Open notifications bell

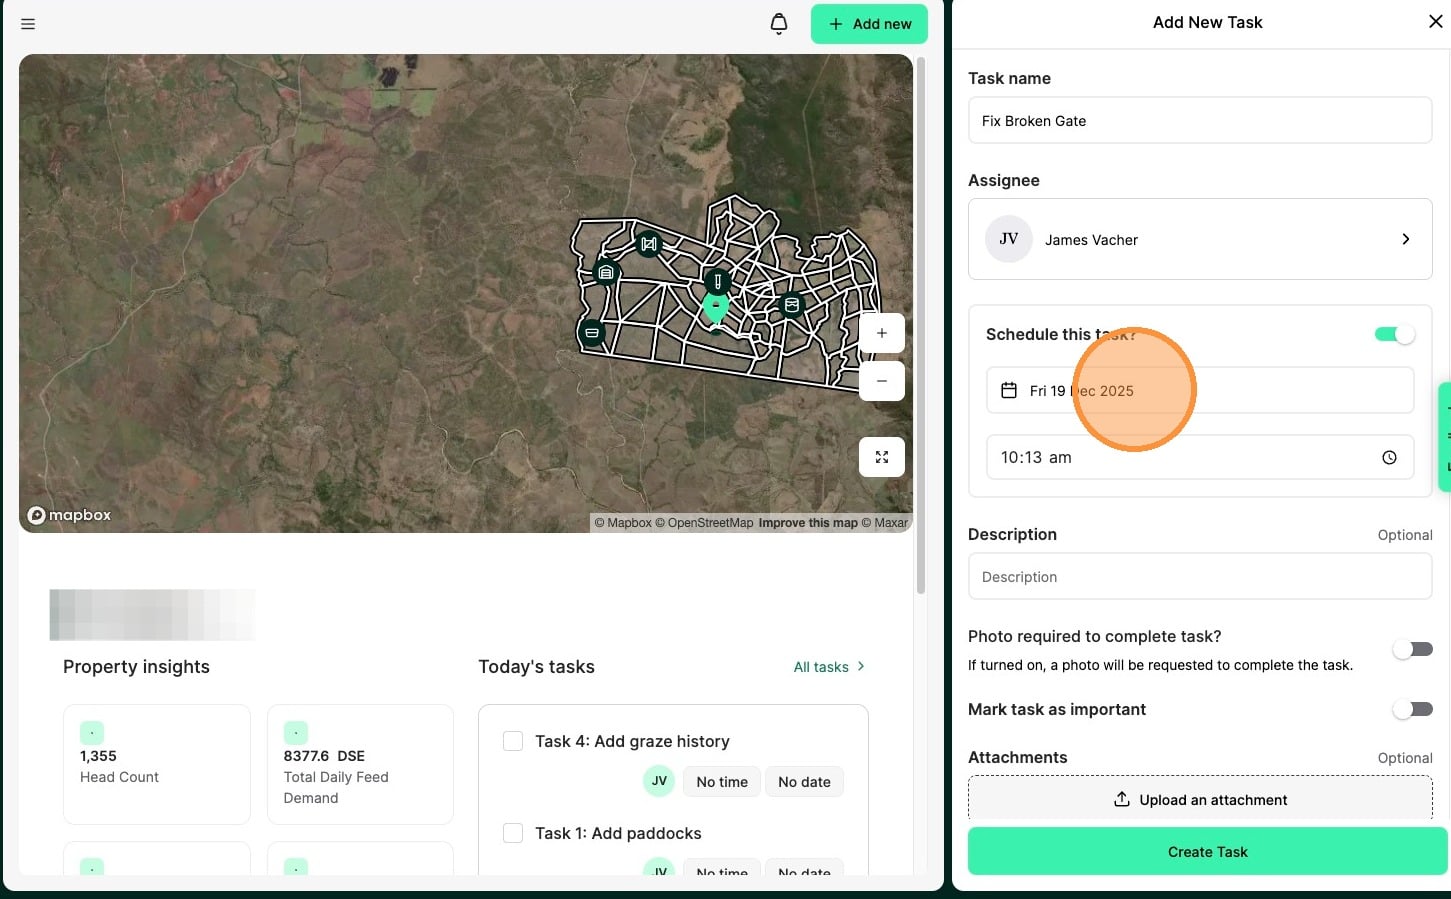[x=779, y=24]
